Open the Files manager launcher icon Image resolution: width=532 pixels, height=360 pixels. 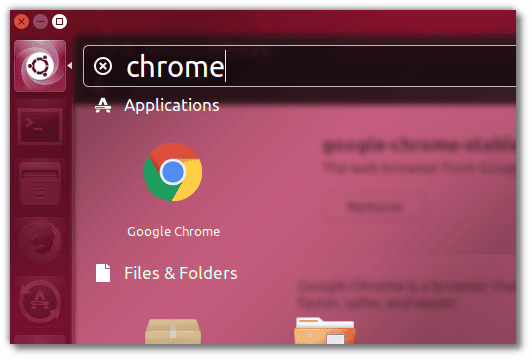(x=40, y=184)
